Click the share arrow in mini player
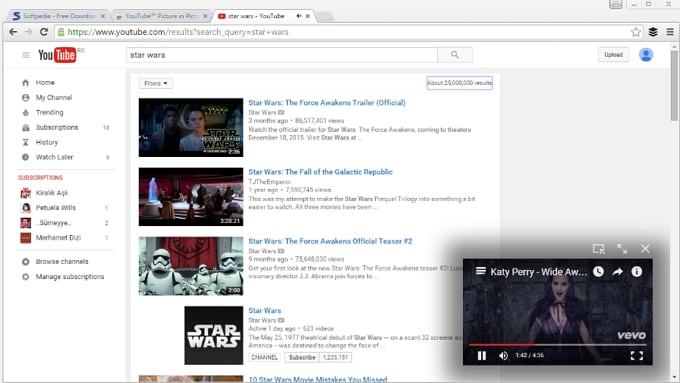This screenshot has width=680, height=383. click(x=618, y=272)
